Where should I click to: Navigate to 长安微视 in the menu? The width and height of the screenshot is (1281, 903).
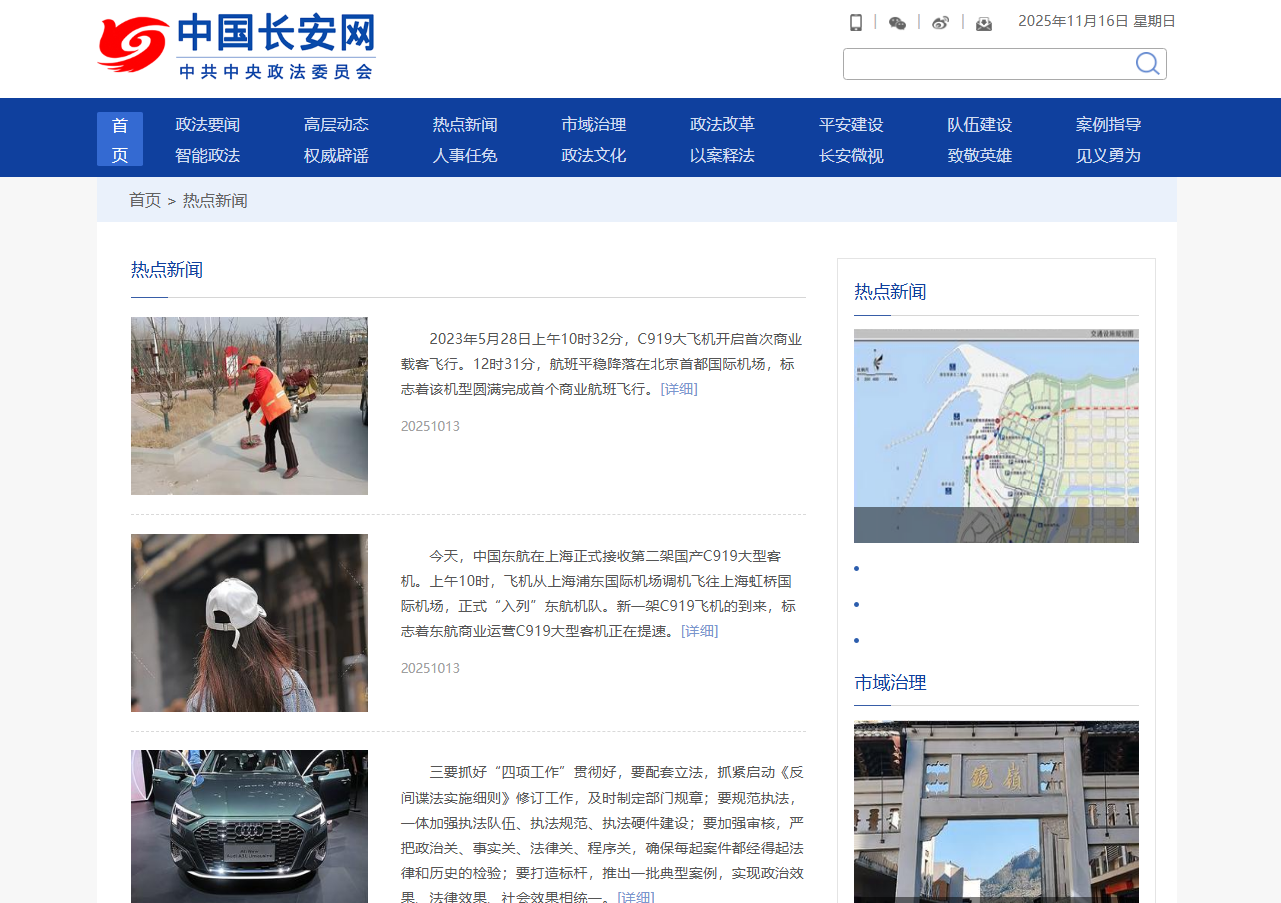tap(851, 156)
